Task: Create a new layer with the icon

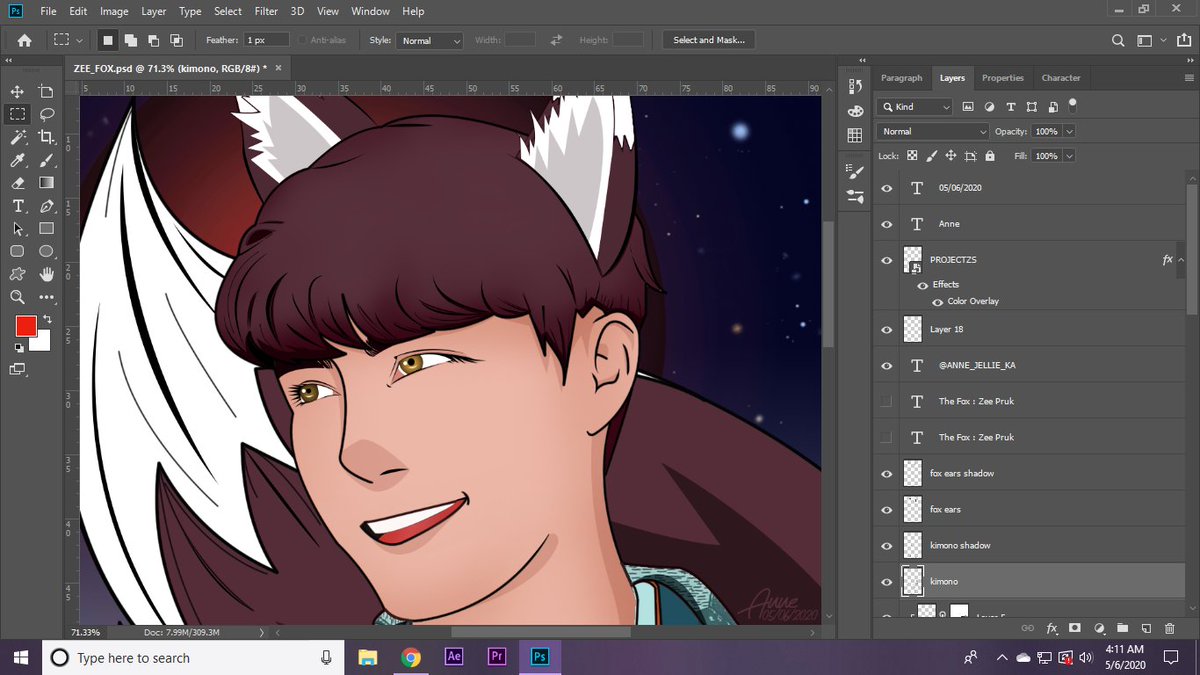Action: 1146,628
